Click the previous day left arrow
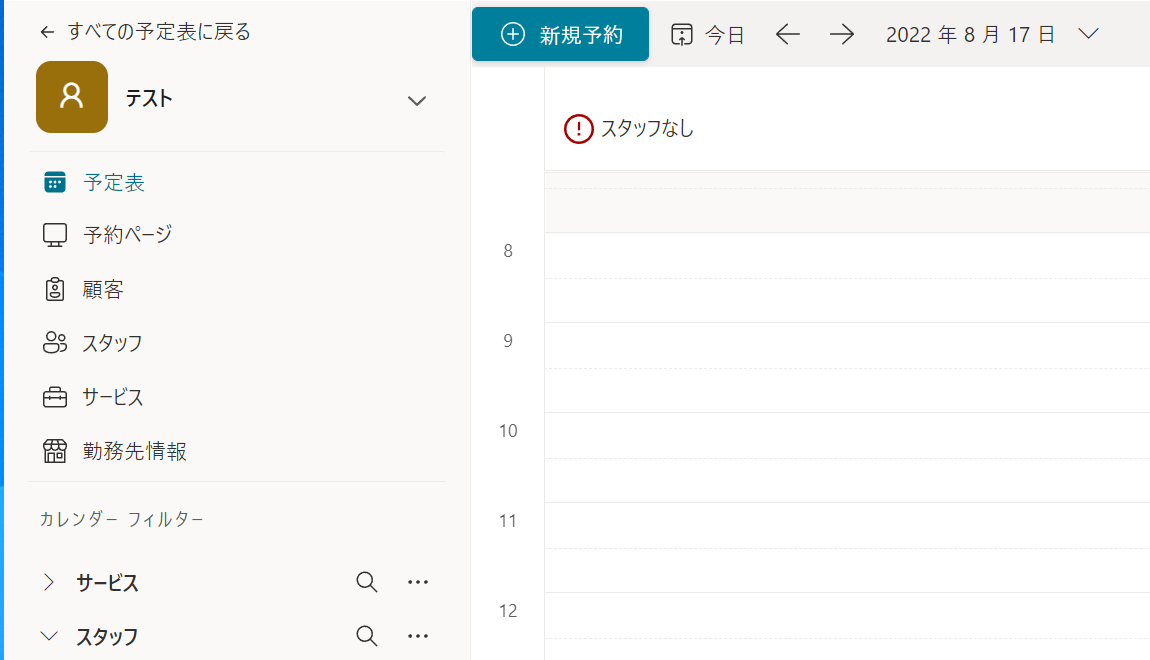The height and width of the screenshot is (660, 1150). coord(788,34)
